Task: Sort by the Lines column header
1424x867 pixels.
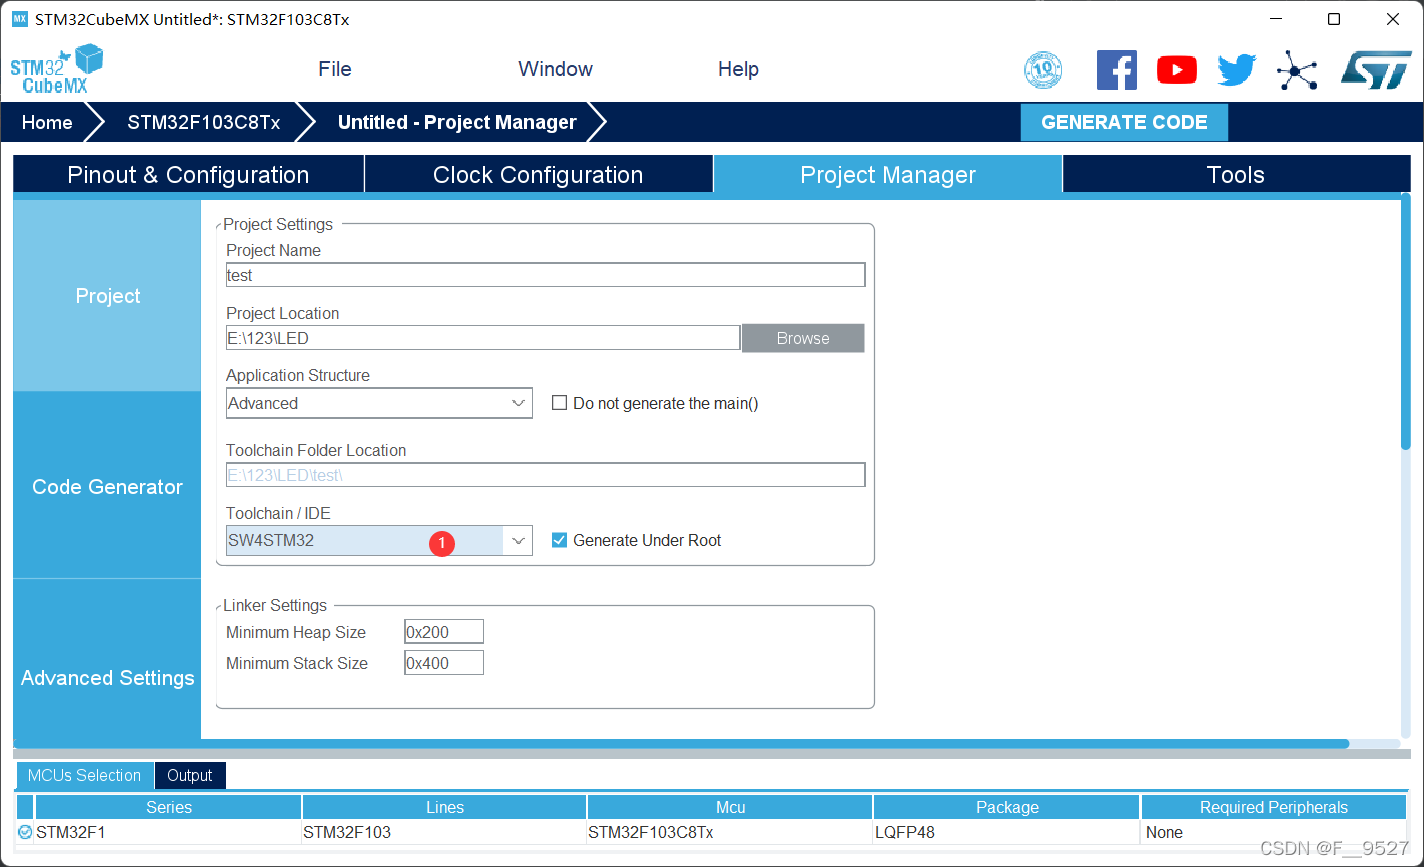Action: coord(444,807)
